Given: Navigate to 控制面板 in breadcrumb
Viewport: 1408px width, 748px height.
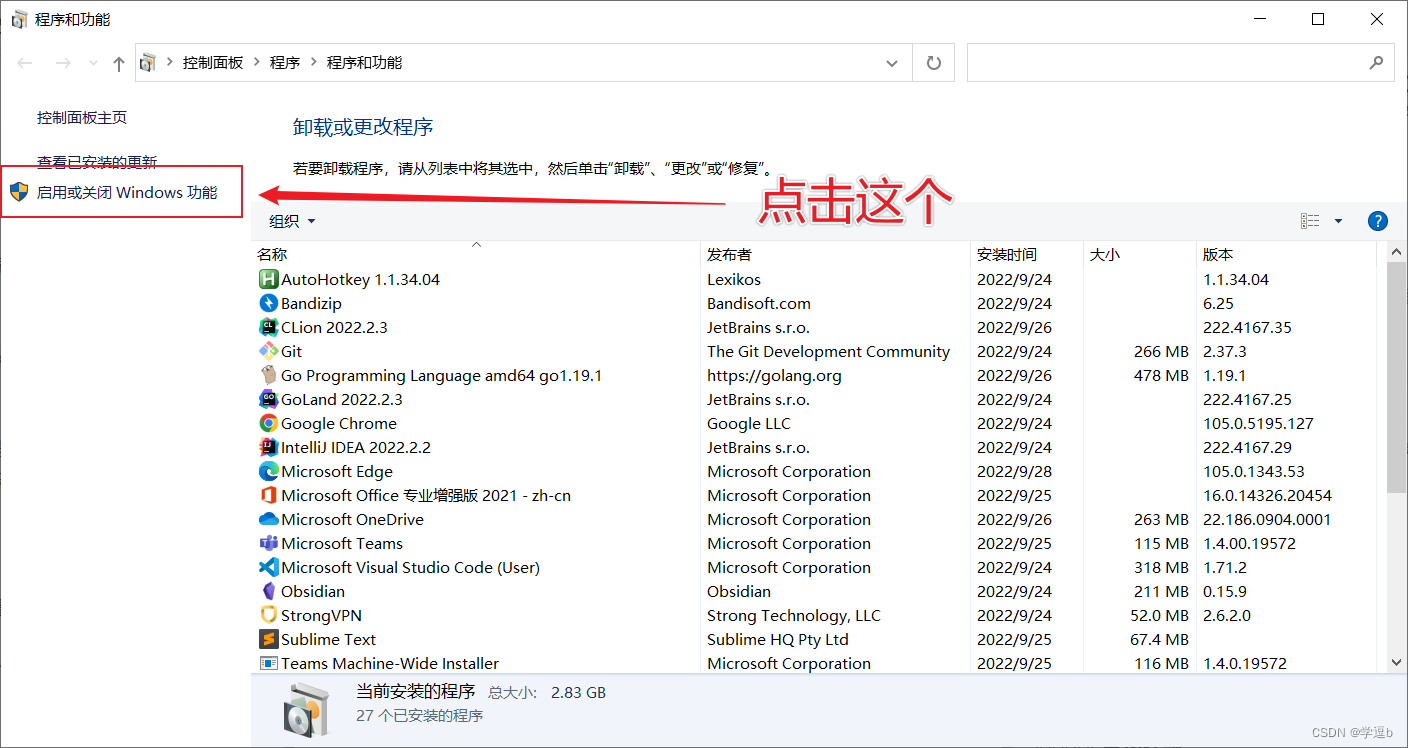Looking at the screenshot, I should coord(213,63).
